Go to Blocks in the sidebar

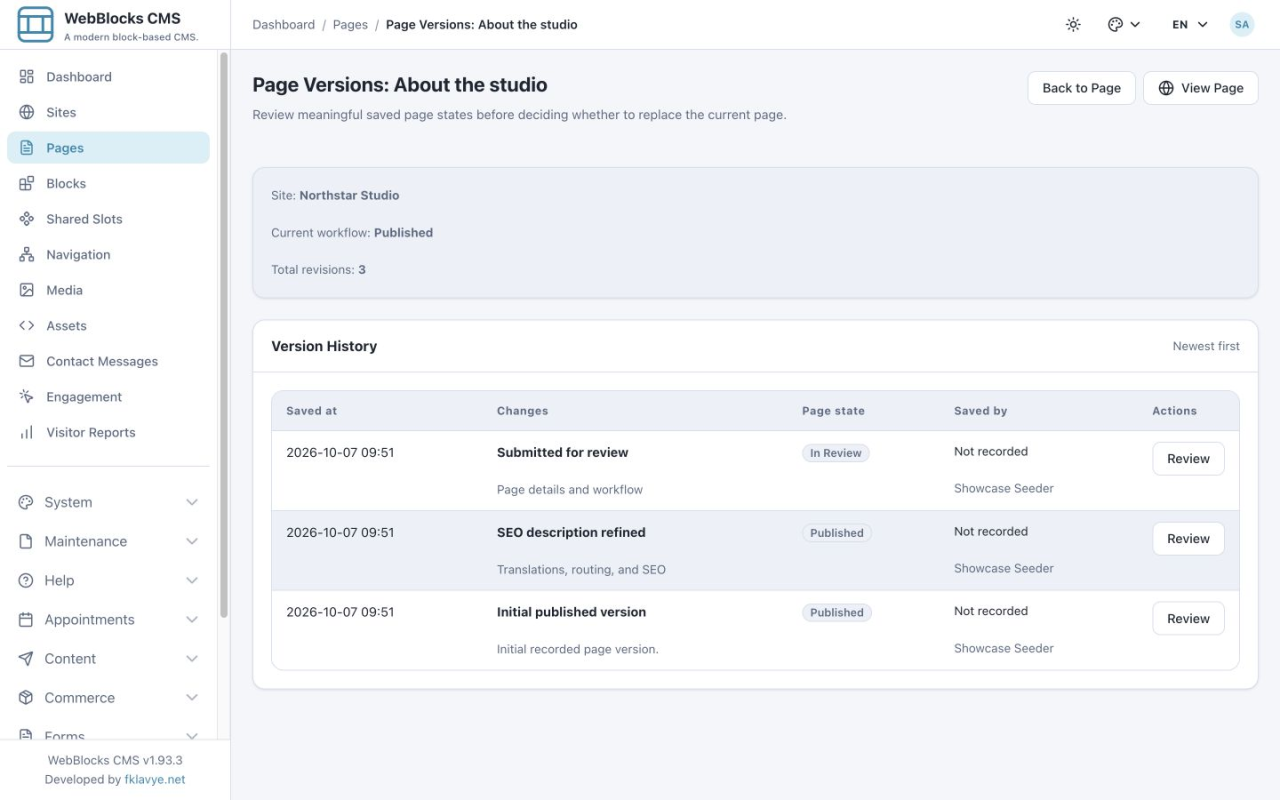click(108, 183)
